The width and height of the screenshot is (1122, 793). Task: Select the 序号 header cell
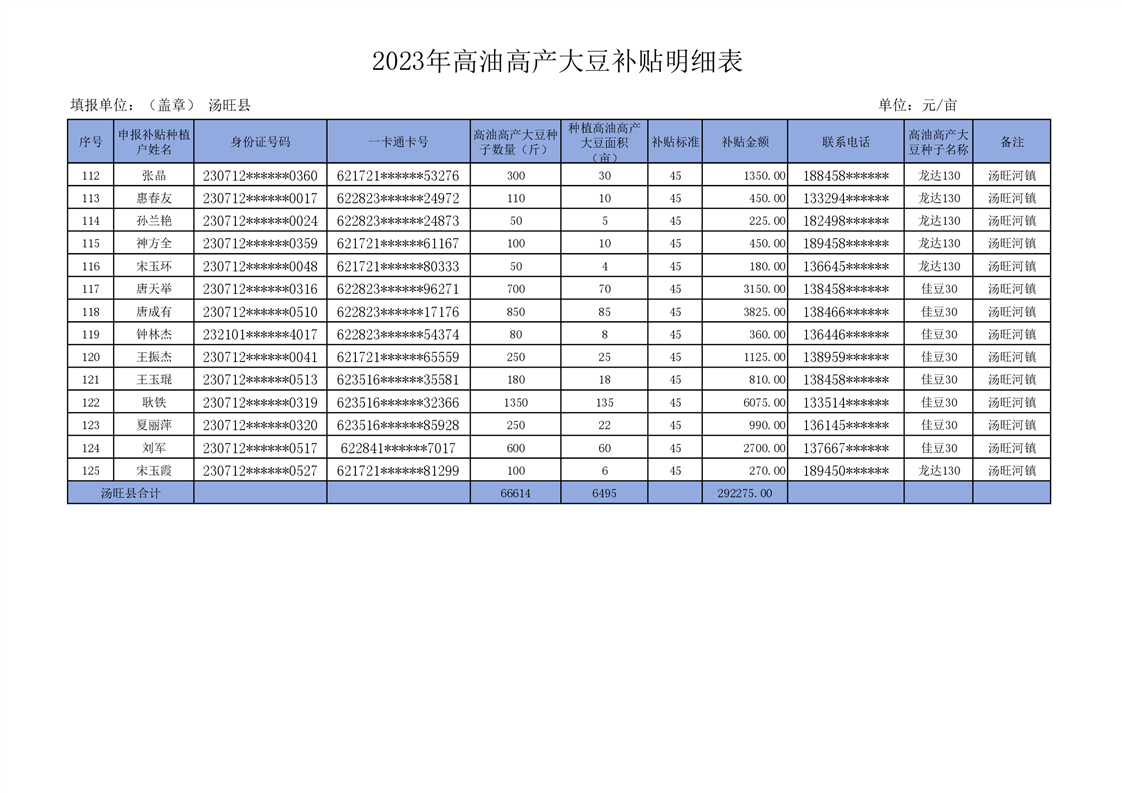tap(90, 142)
